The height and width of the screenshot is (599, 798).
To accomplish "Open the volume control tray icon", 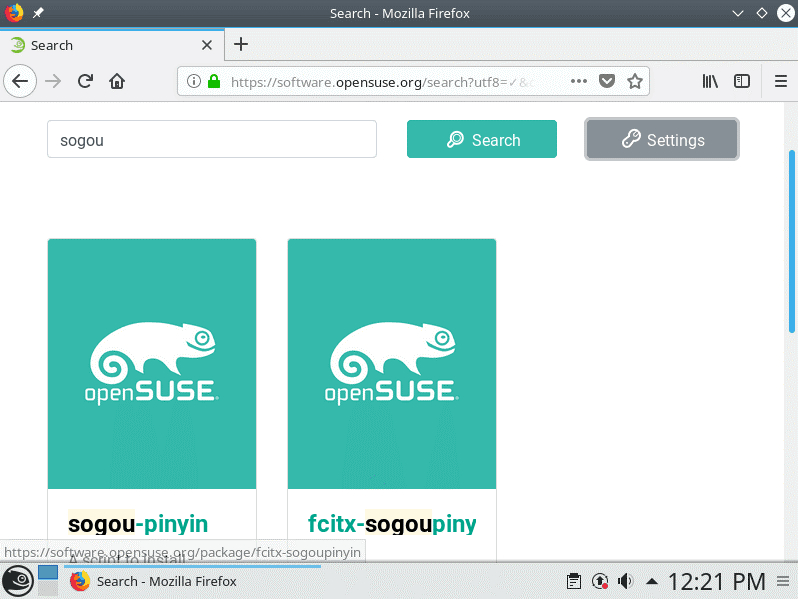I will (625, 581).
